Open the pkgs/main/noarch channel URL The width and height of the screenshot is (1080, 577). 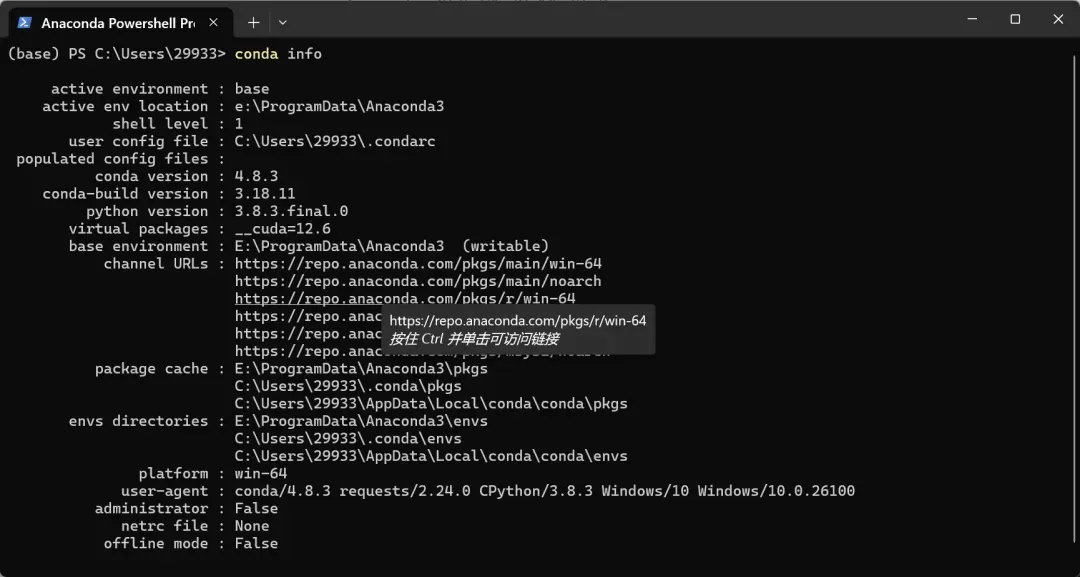click(418, 281)
